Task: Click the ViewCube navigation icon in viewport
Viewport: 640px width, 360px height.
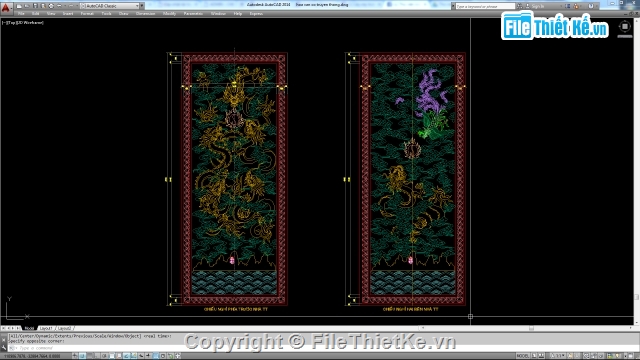Action: [x=624, y=27]
